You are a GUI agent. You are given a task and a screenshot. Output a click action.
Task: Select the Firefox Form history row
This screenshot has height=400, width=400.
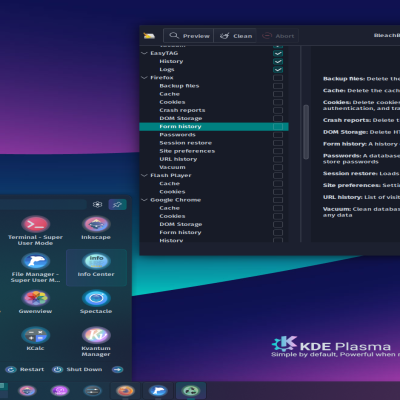tap(214, 127)
